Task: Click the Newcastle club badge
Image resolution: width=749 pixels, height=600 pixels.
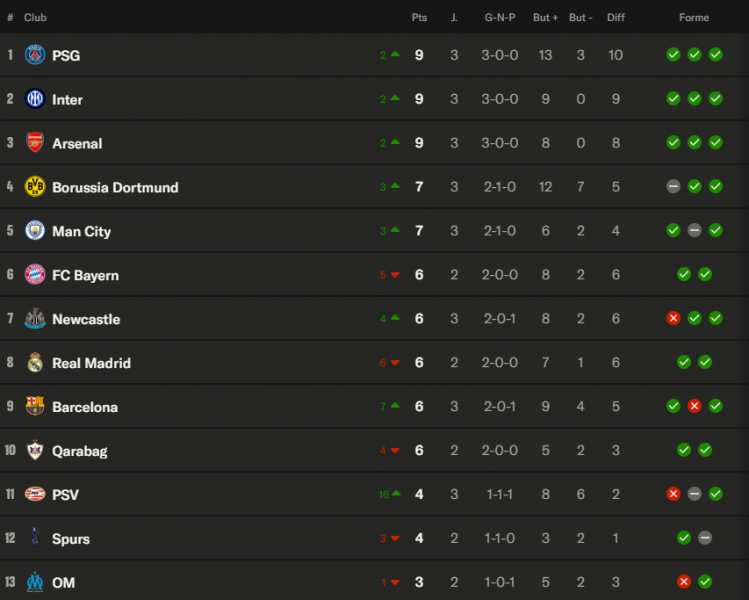Action: pyautogui.click(x=35, y=319)
